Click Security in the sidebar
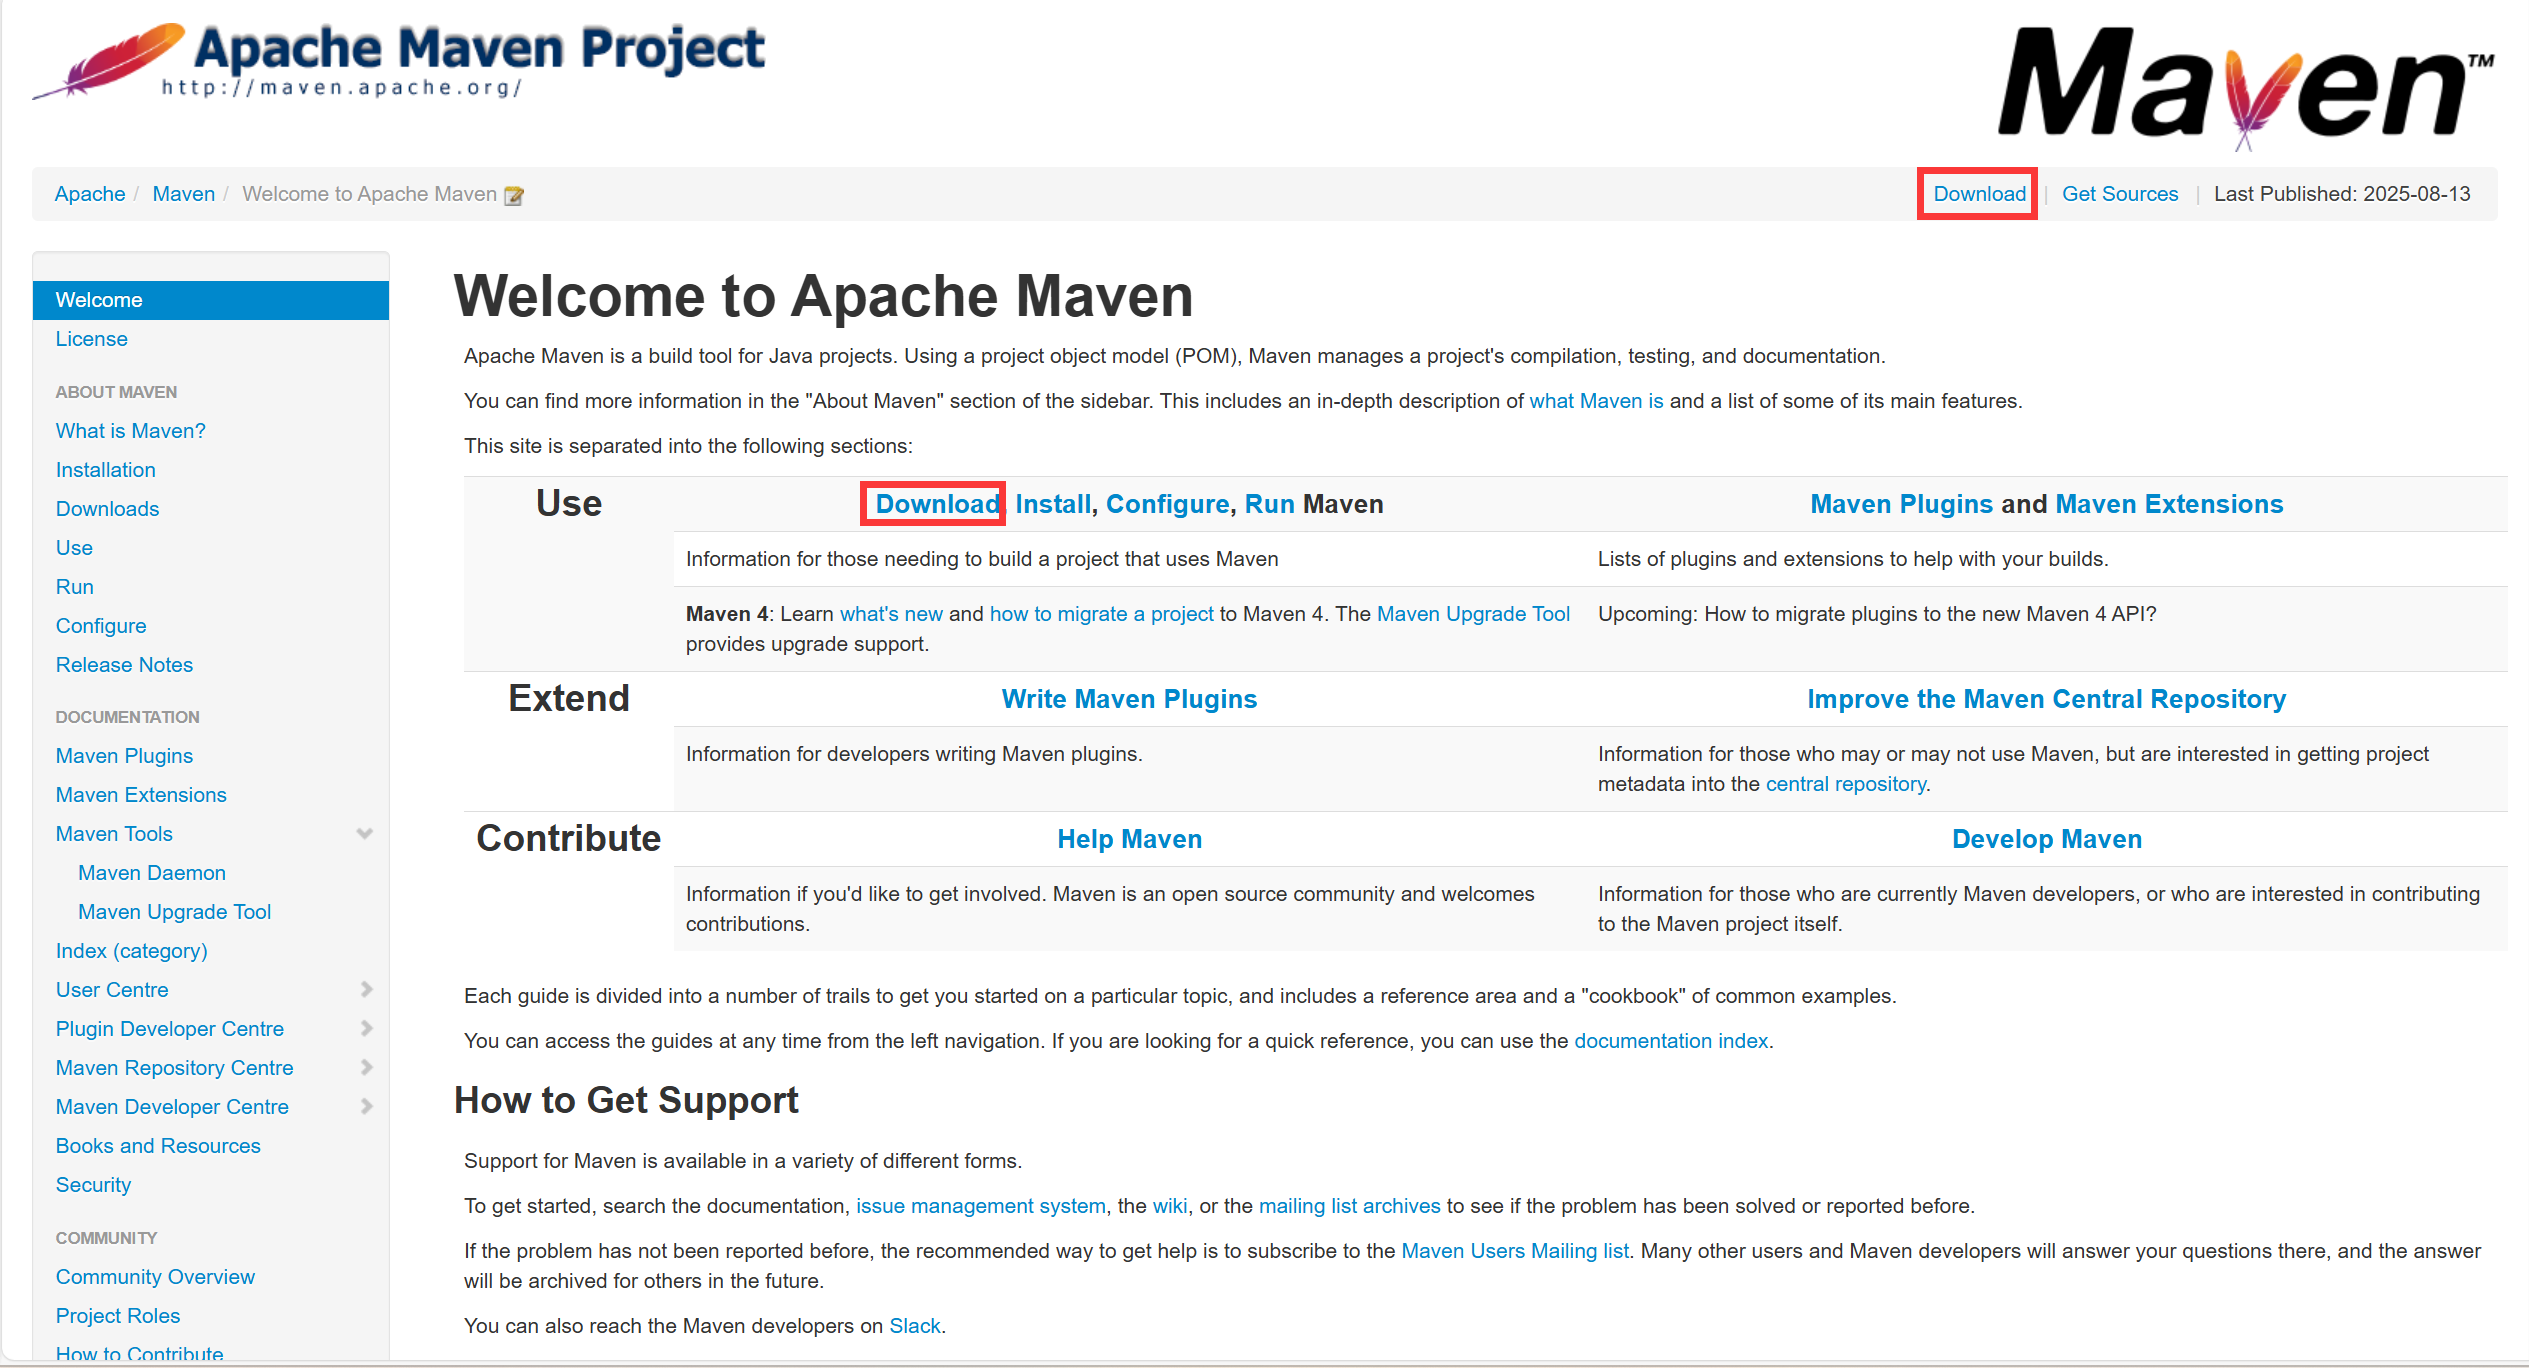Image resolution: width=2529 pixels, height=1368 pixels. [x=93, y=1185]
